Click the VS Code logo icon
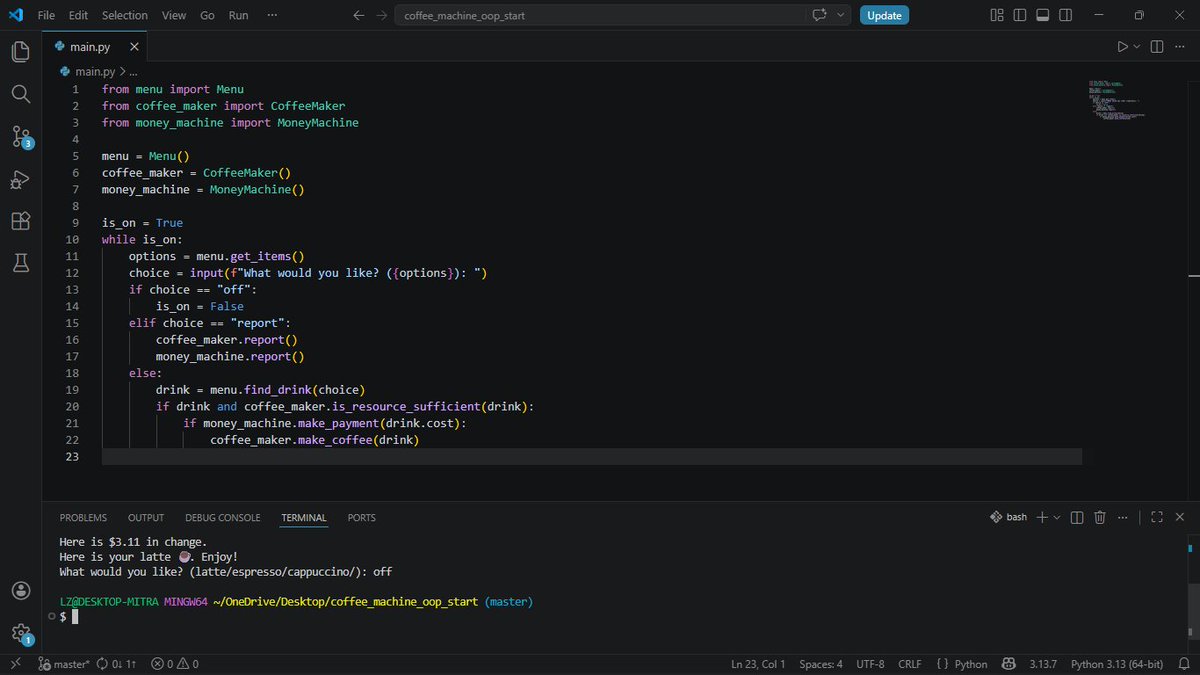This screenshot has height=675, width=1200. (16, 15)
